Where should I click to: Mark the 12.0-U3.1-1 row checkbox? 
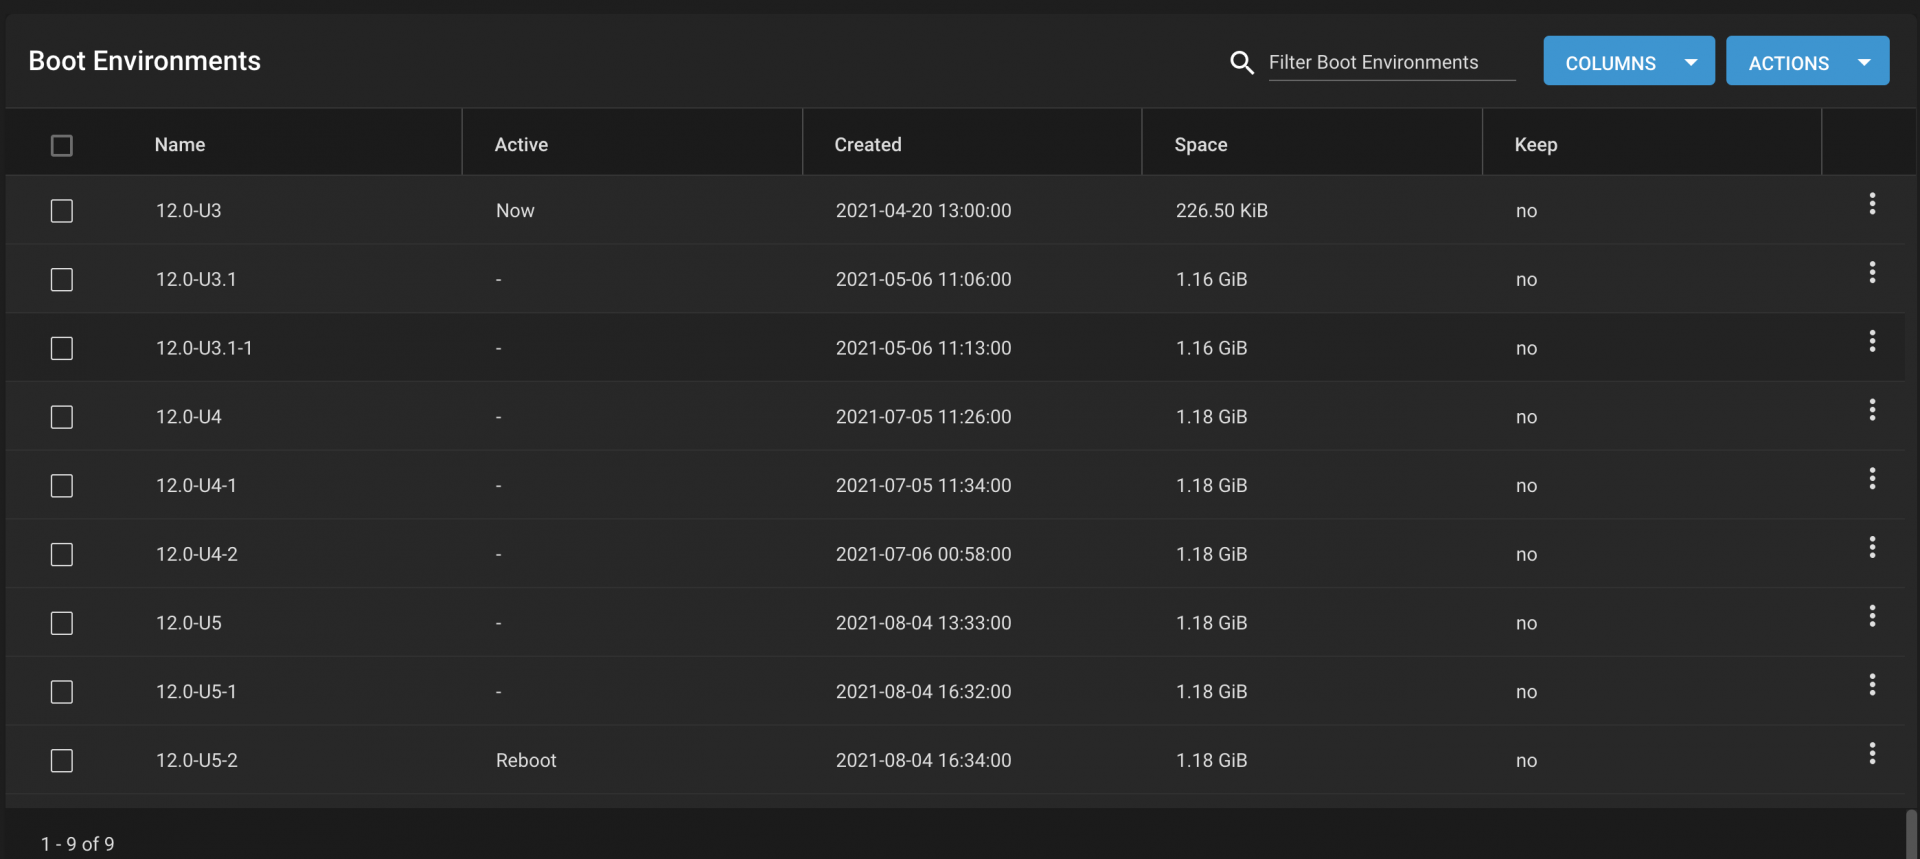(x=62, y=348)
